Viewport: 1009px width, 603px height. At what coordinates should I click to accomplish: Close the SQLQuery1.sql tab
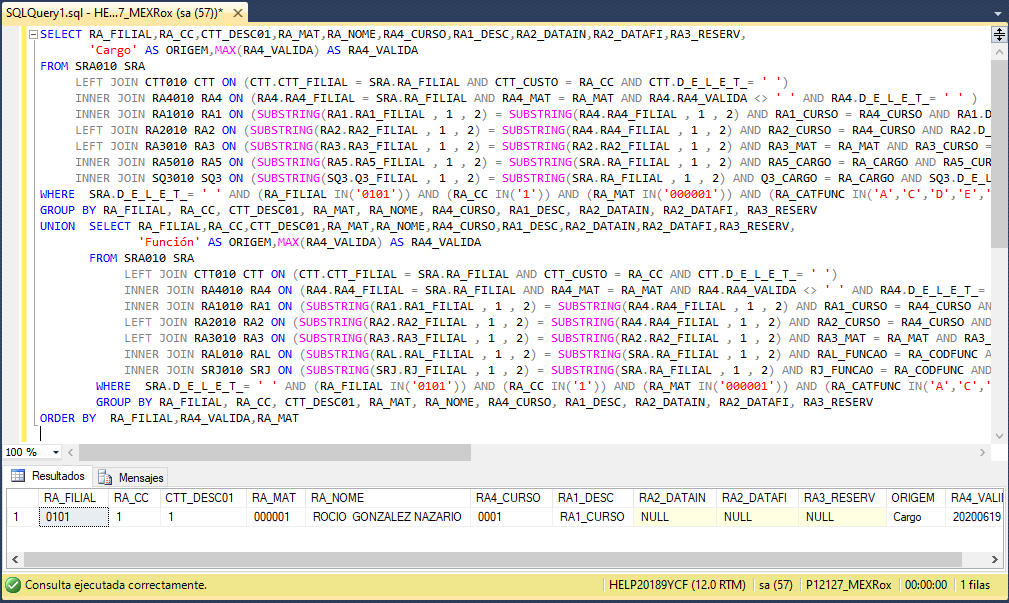237,13
